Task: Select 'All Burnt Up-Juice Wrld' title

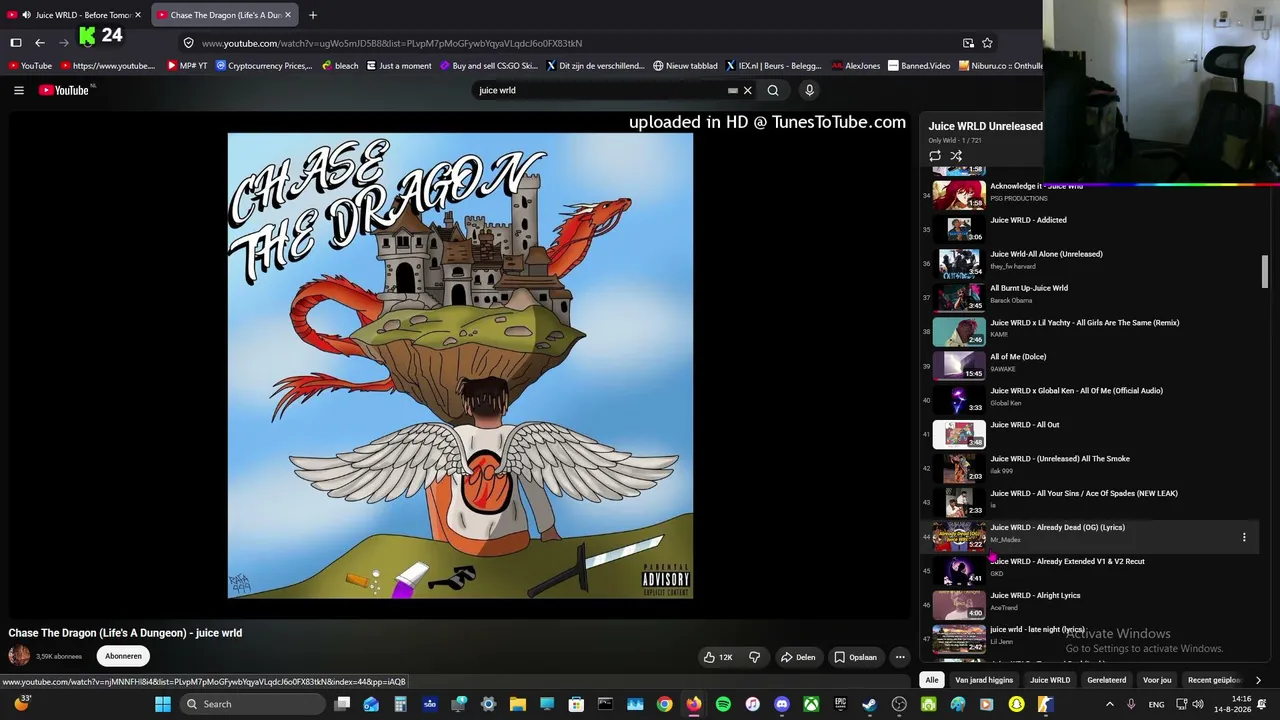Action: (x=1029, y=288)
